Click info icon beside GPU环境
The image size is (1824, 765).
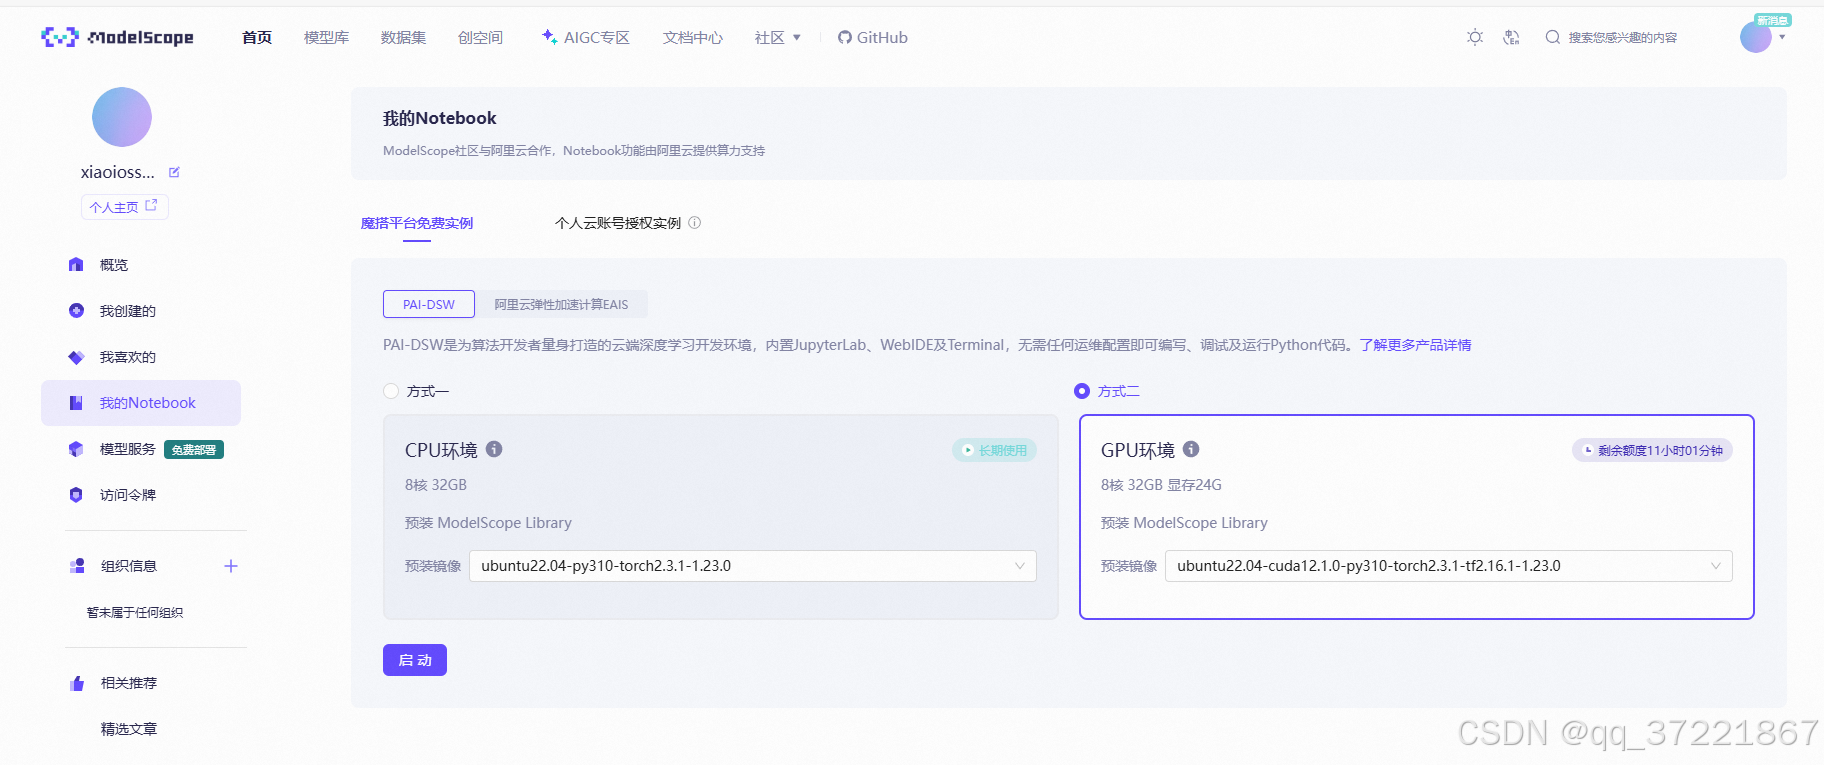1191,449
